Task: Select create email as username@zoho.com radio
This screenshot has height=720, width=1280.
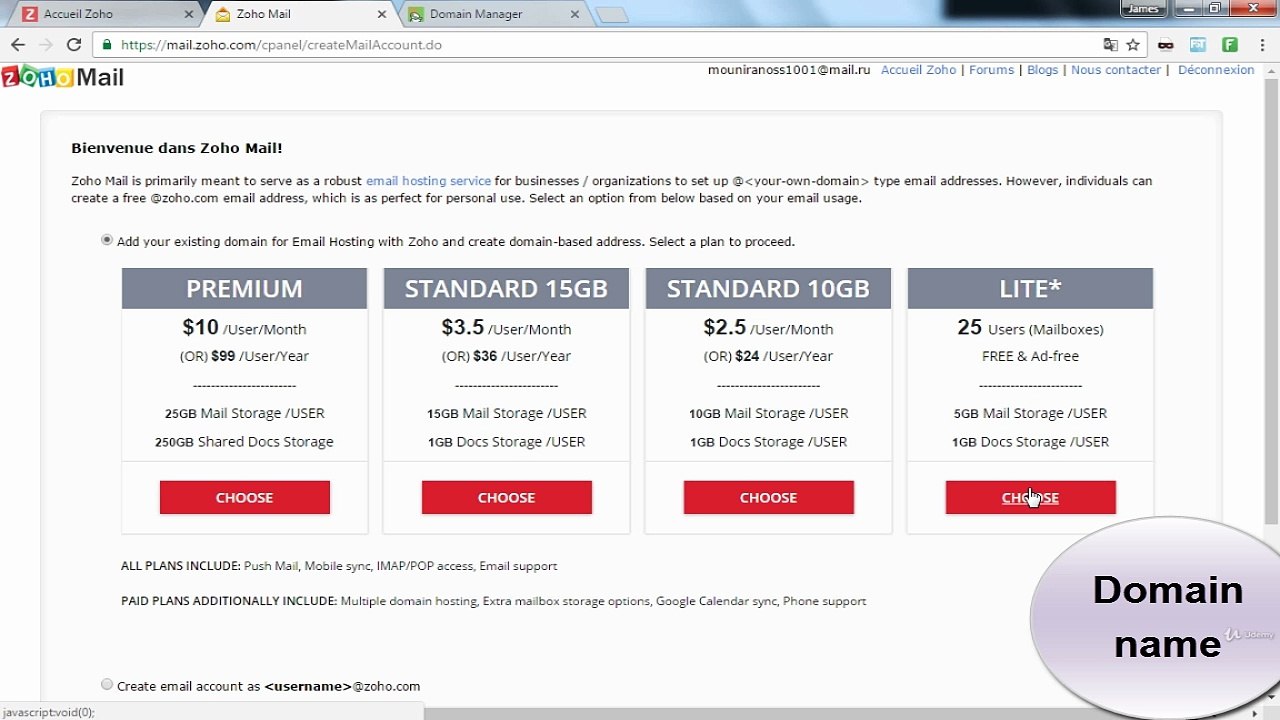Action: click(x=107, y=684)
